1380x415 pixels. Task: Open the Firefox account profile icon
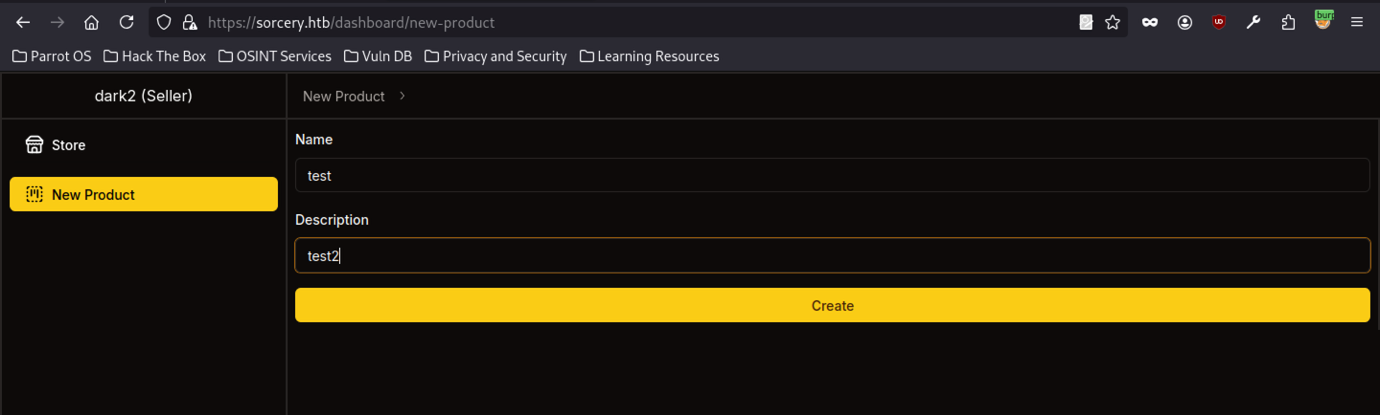pos(1184,22)
